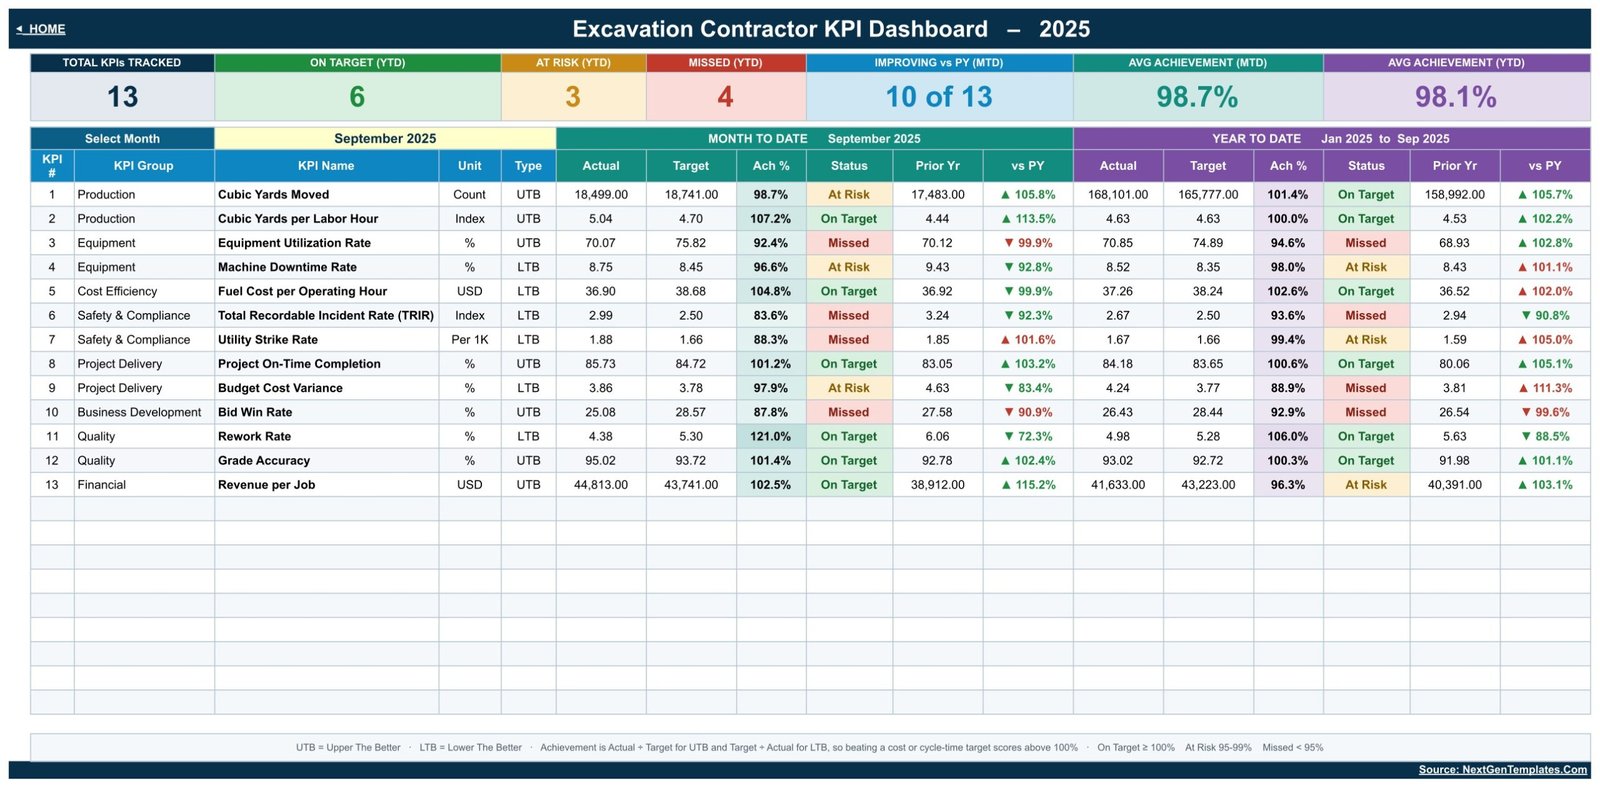
Task: Click Avg Achievement MTD value 98.7%
Action: [1197, 97]
